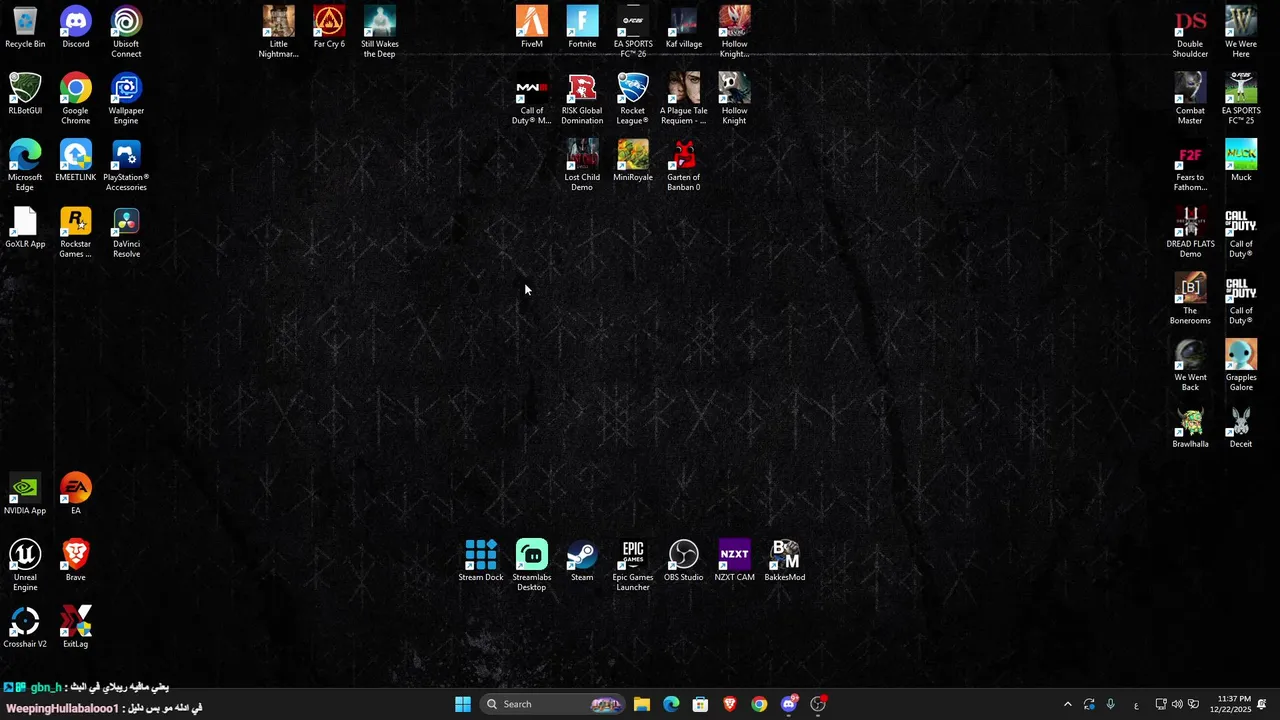1280x720 pixels.
Task: Open OBS Studio shortcut
Action: [x=684, y=562]
